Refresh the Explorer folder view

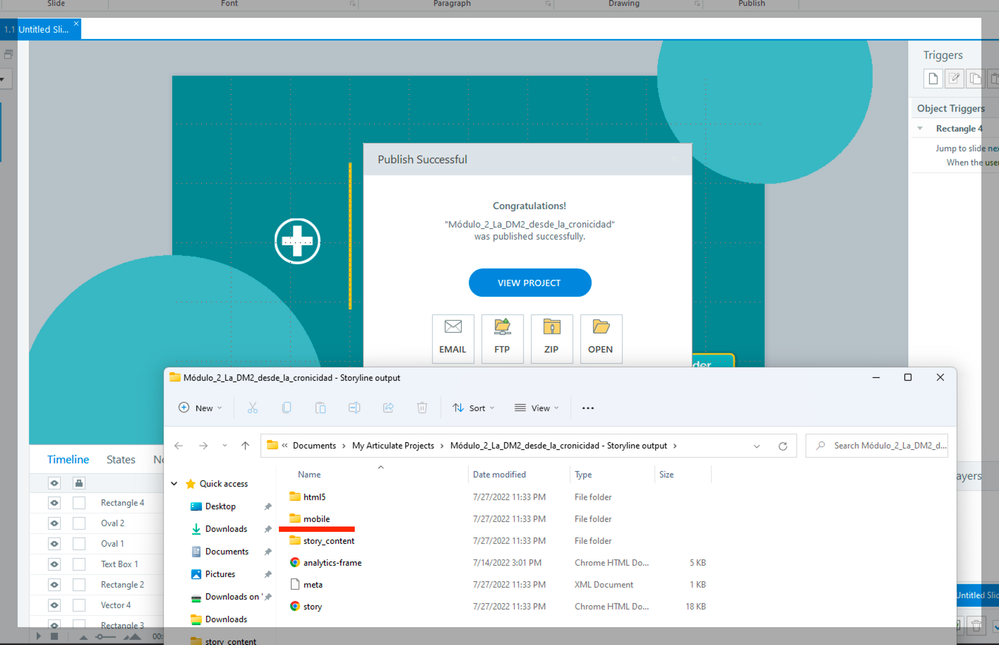(783, 446)
